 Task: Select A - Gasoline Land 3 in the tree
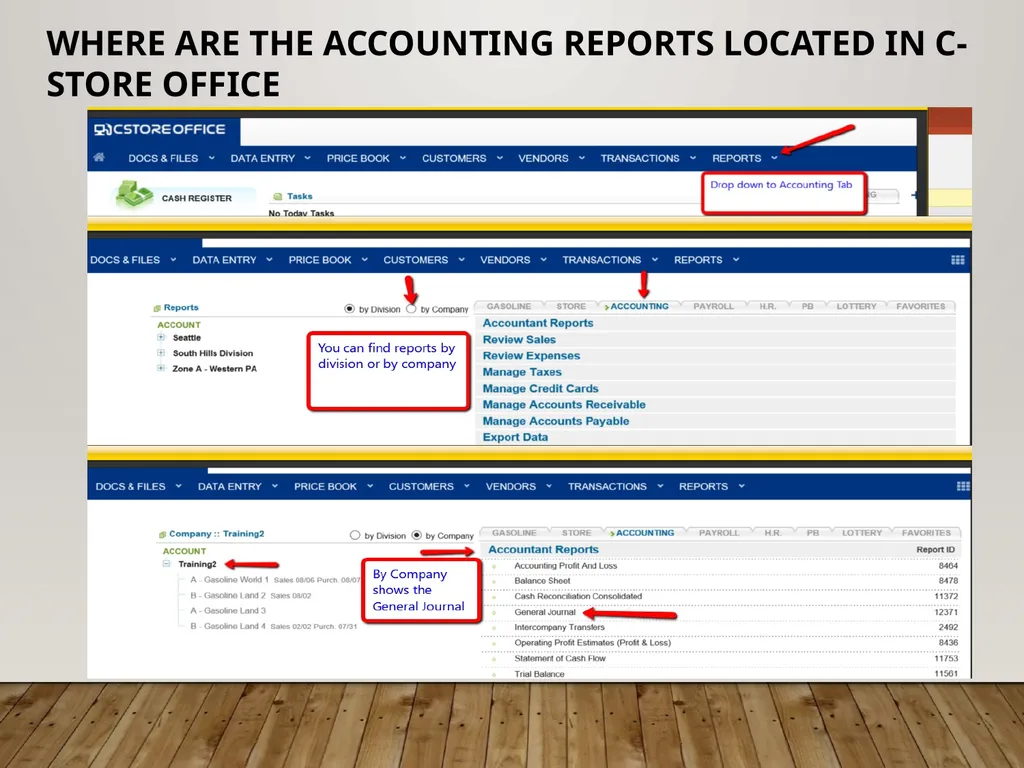[228, 611]
